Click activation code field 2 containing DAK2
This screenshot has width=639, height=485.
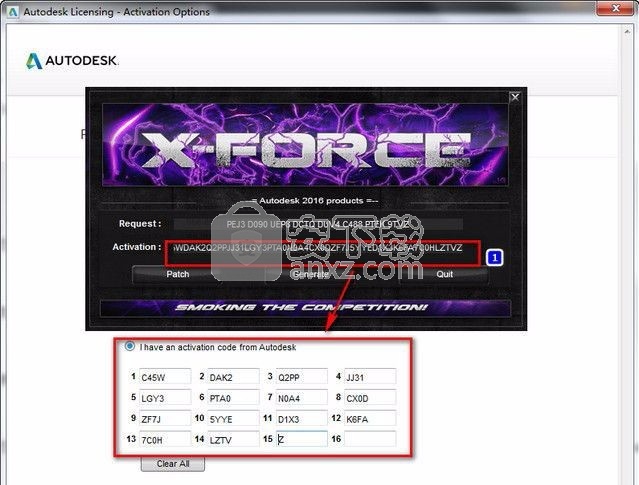(x=233, y=377)
